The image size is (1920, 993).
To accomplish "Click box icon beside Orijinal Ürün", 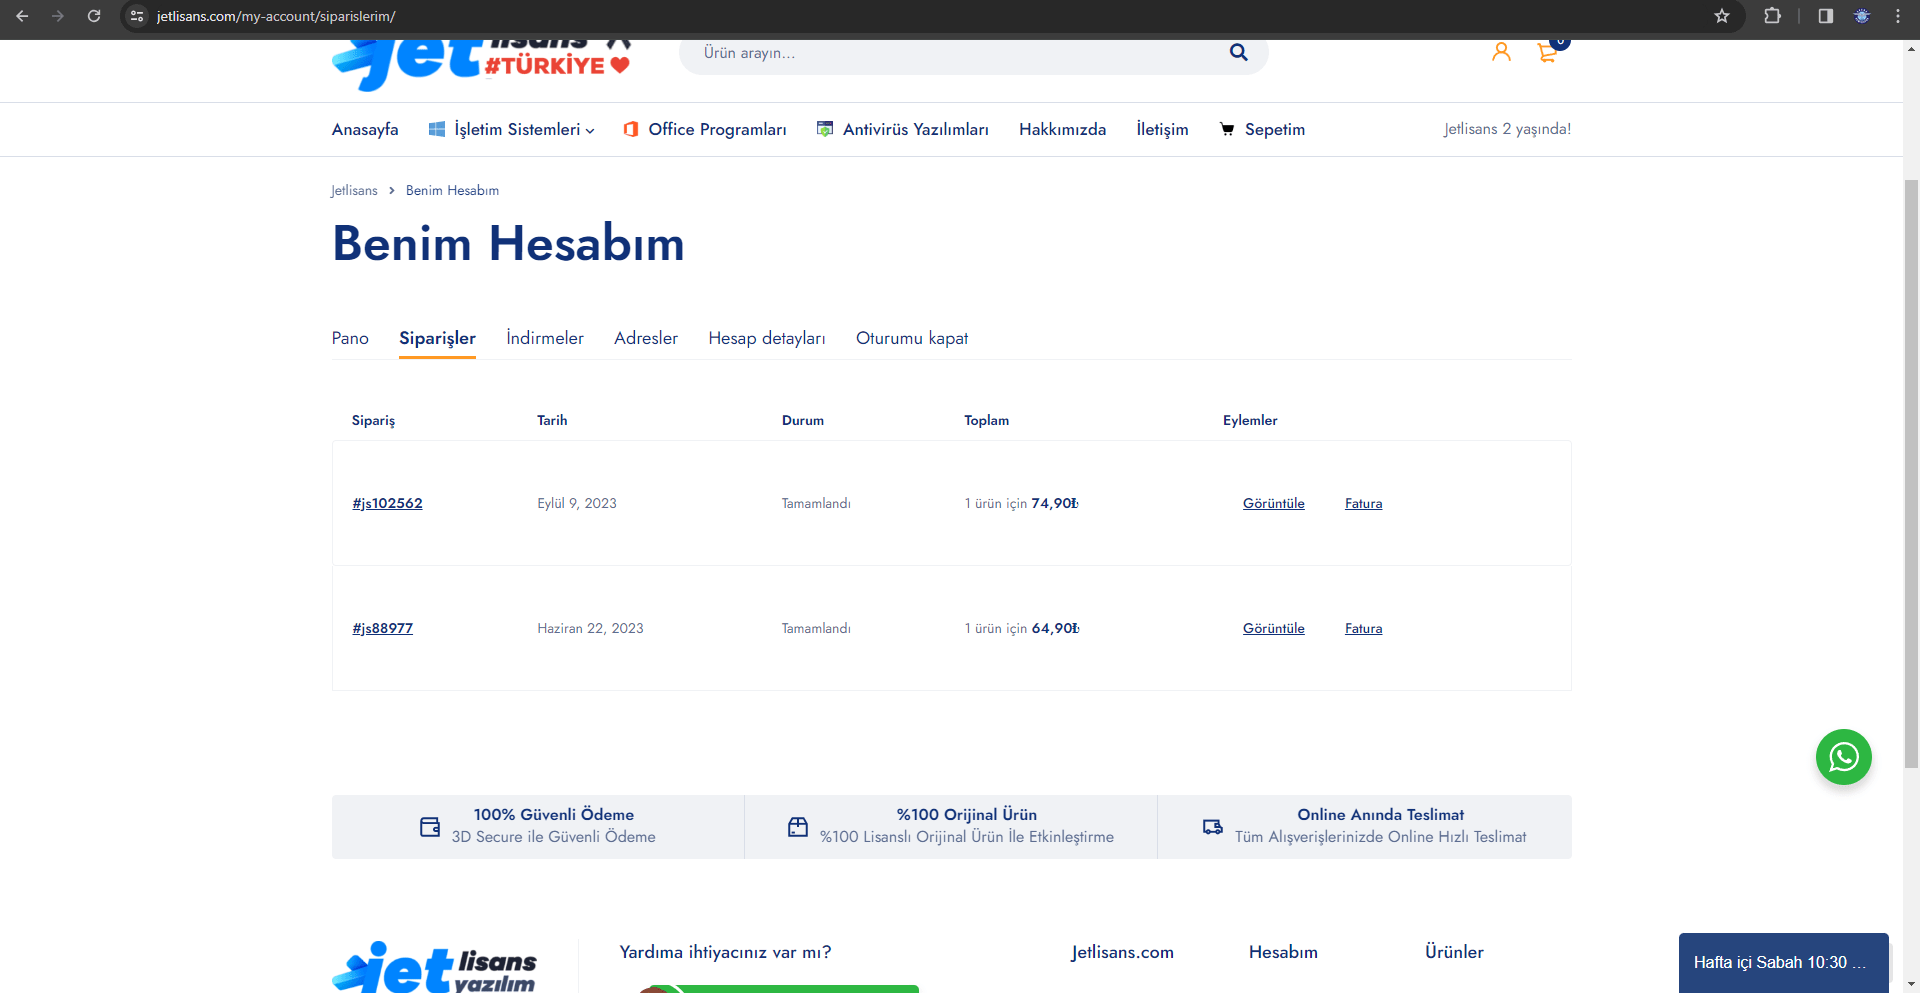I will 798,827.
